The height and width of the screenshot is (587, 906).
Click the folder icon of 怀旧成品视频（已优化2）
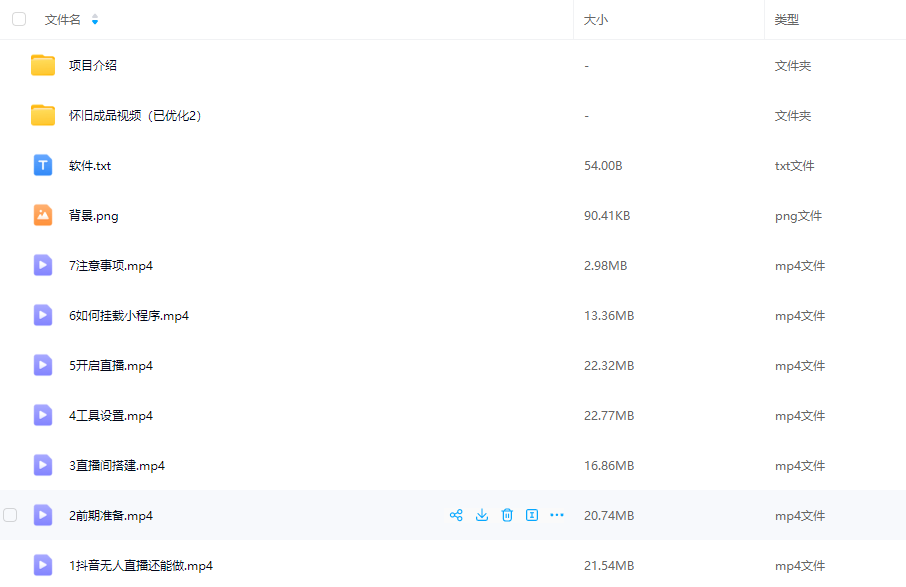tap(43, 116)
